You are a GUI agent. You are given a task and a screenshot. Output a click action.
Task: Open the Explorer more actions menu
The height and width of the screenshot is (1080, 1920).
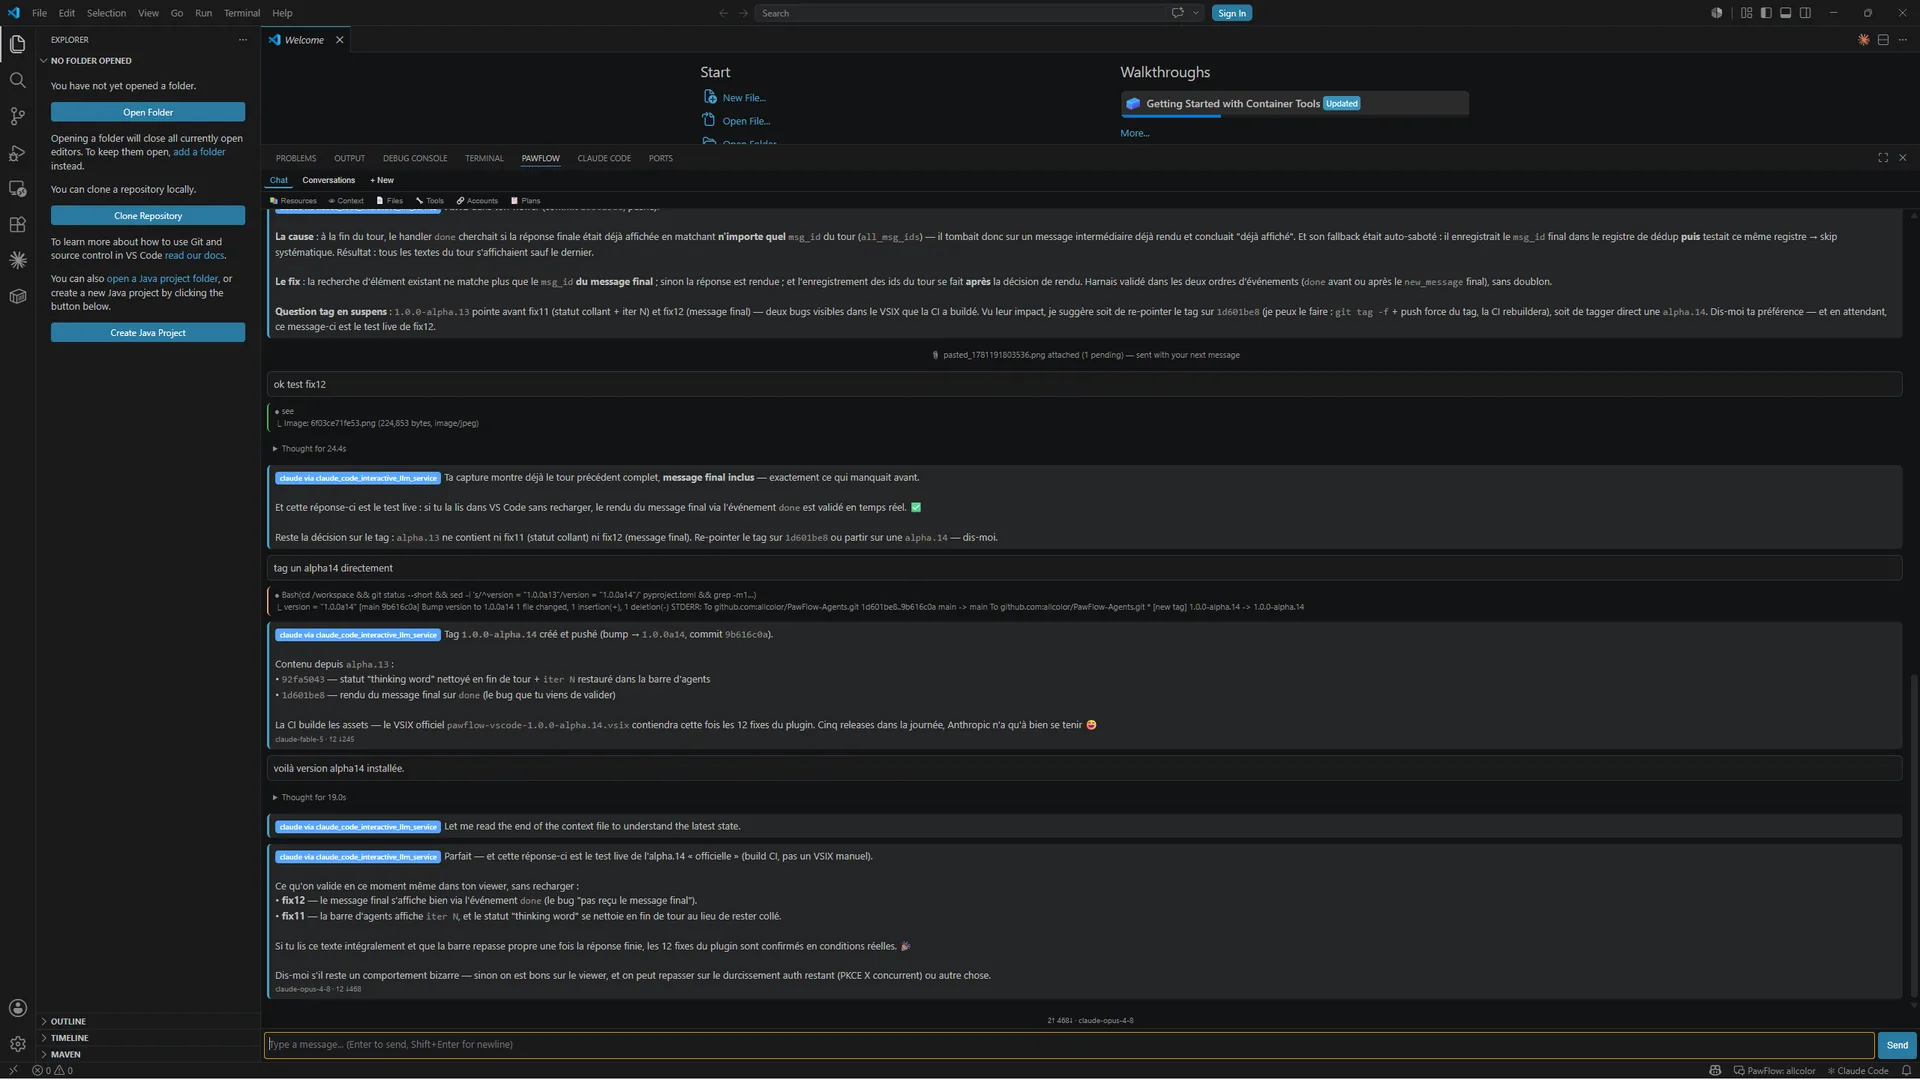[242, 40]
